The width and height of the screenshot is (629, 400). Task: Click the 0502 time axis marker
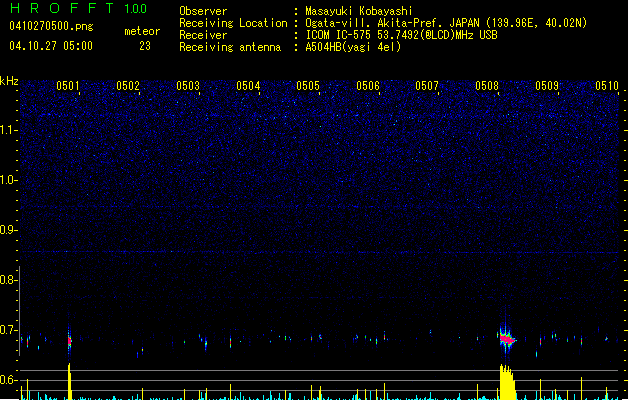tap(128, 86)
